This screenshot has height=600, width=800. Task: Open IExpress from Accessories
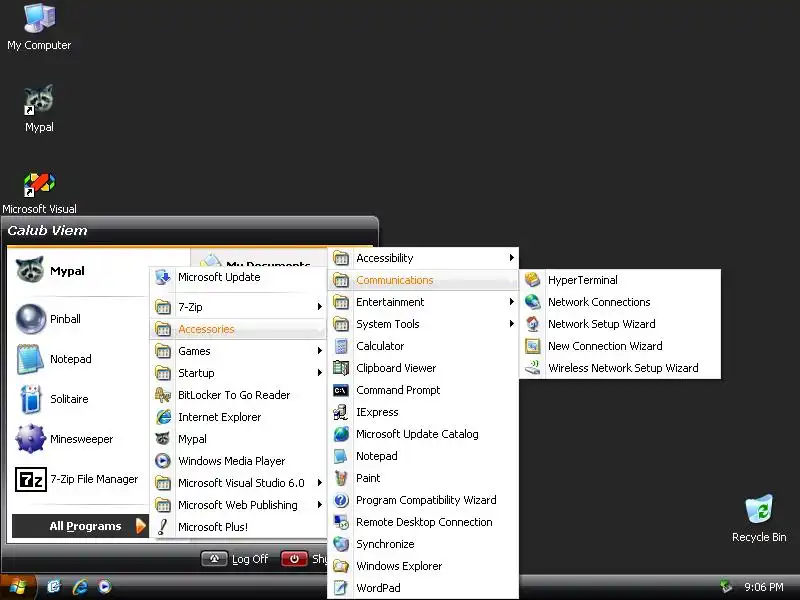coord(423,412)
